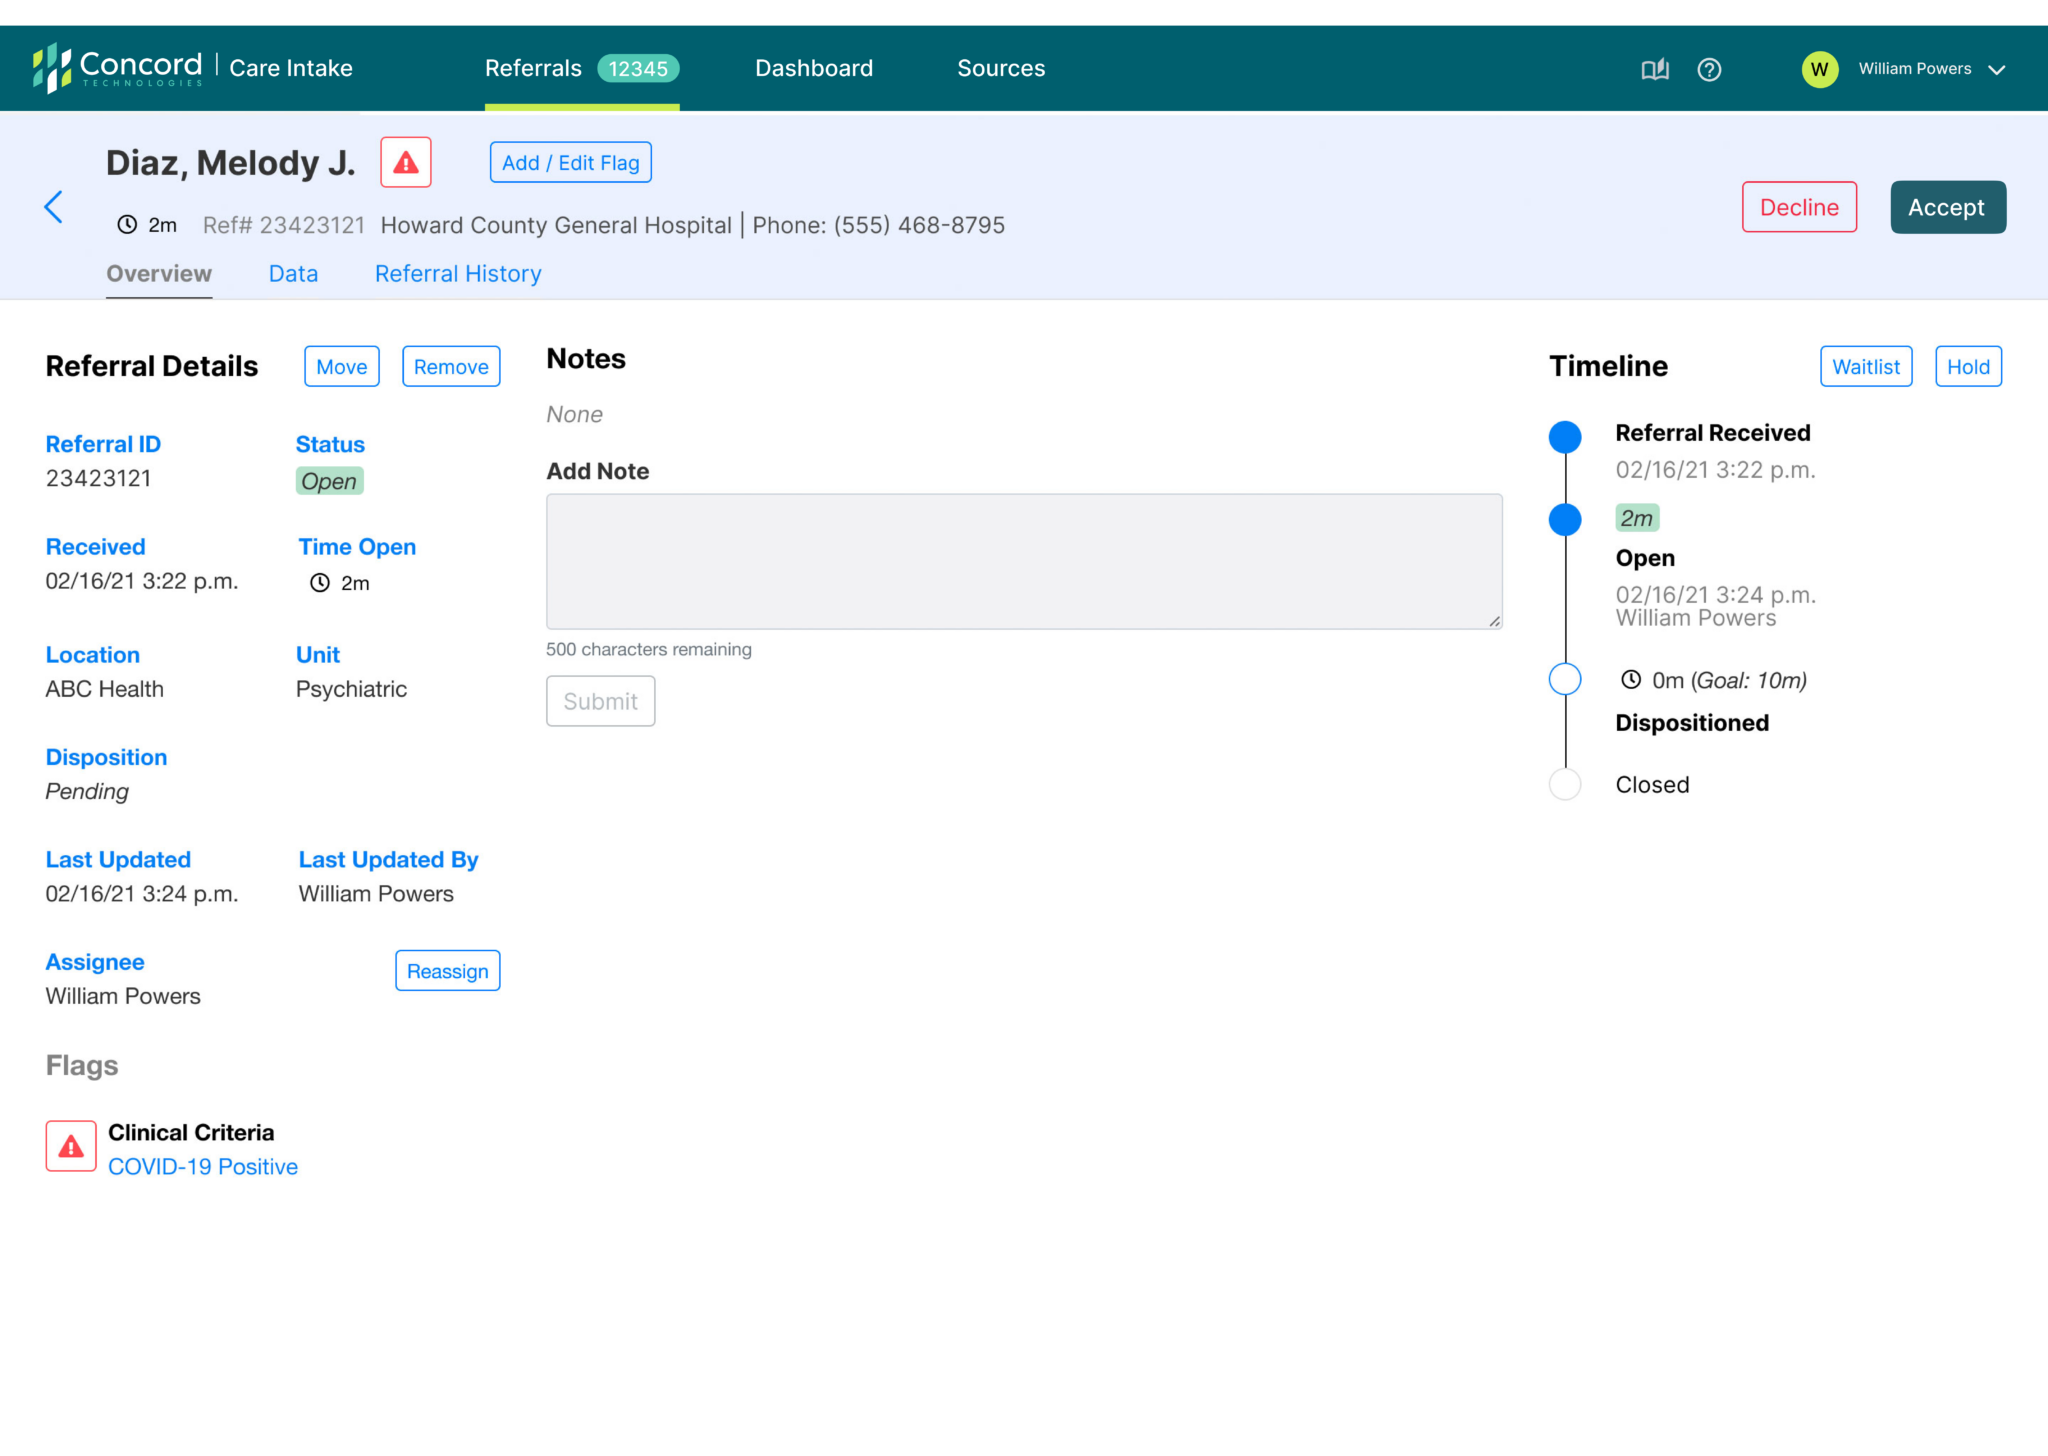Click the COVID-19 Positive link
The width and height of the screenshot is (2048, 1456).
pyautogui.click(x=203, y=1167)
